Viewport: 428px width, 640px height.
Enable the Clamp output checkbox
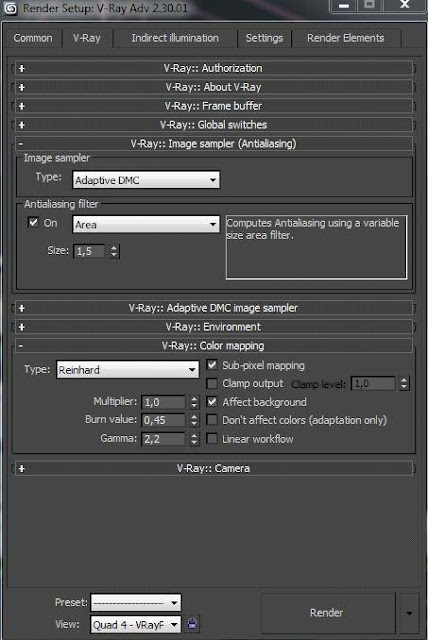tap(212, 383)
